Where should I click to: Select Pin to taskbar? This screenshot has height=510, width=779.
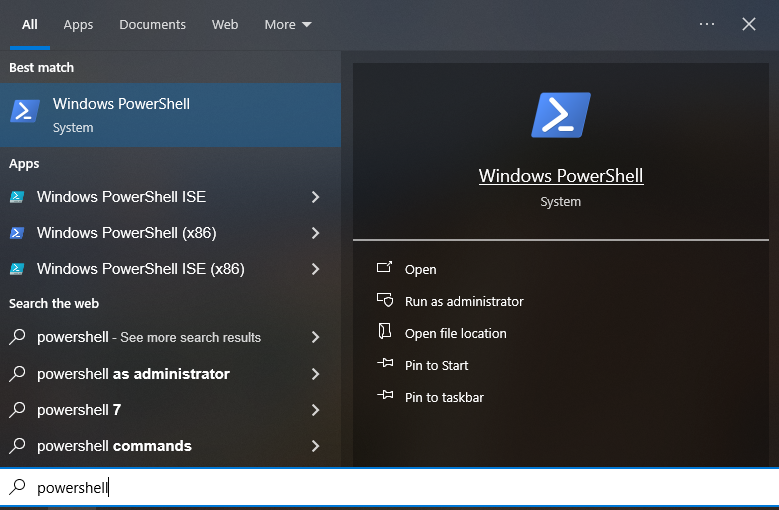(444, 397)
